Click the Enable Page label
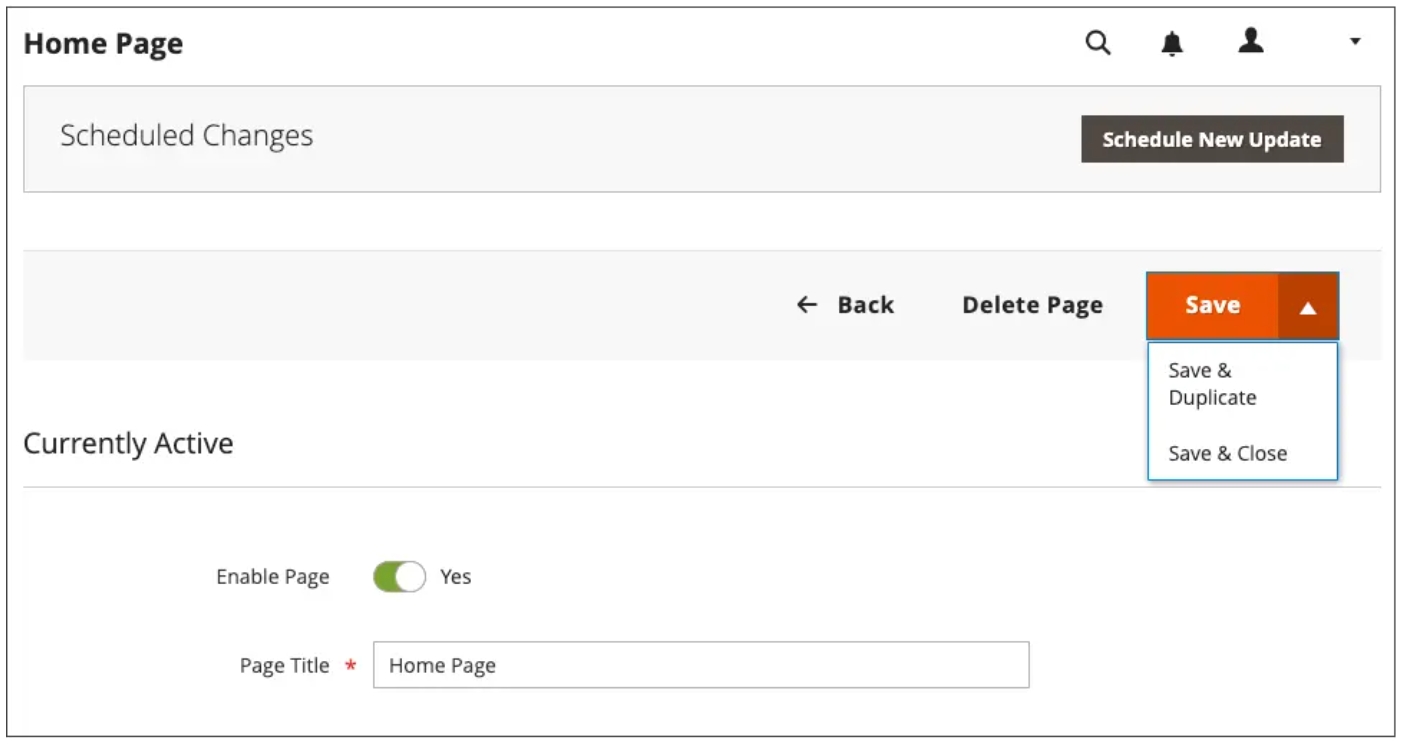 coord(273,577)
